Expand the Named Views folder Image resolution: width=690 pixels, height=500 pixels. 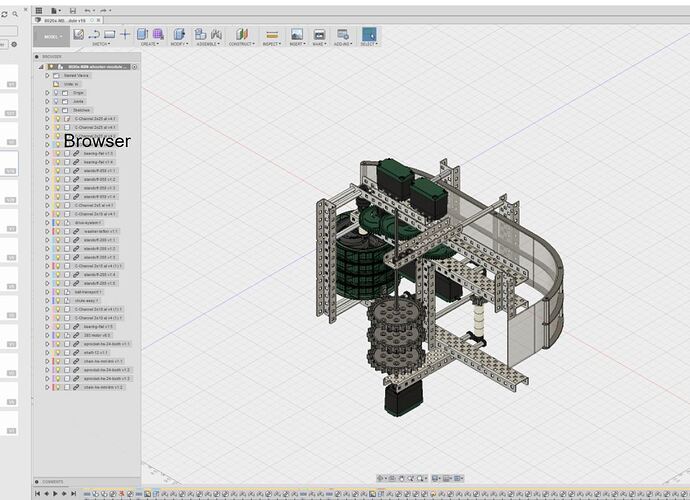[48, 76]
